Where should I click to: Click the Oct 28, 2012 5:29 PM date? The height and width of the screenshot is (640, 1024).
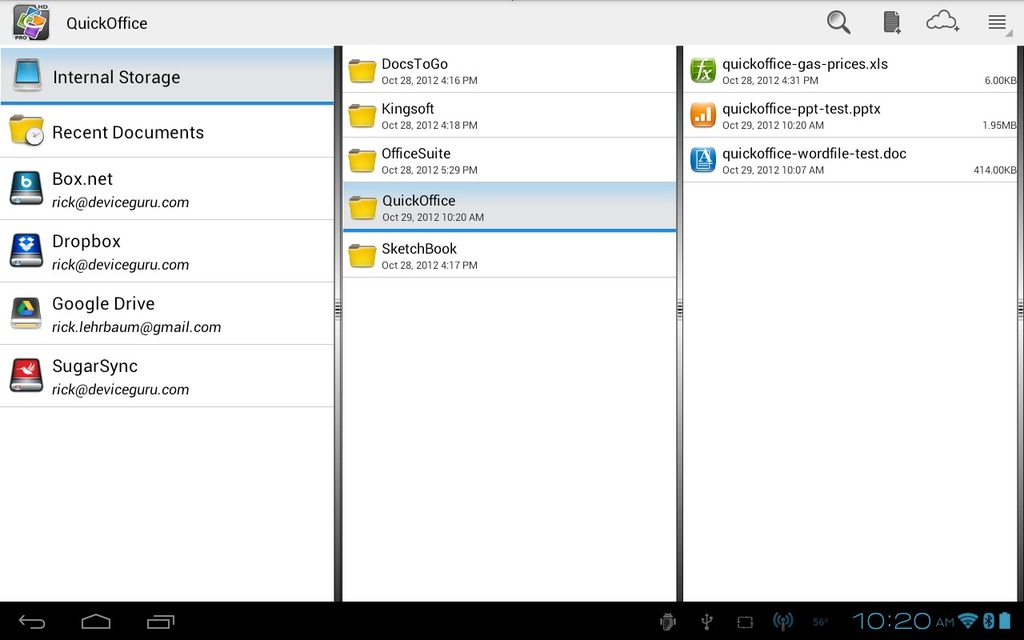(x=429, y=170)
